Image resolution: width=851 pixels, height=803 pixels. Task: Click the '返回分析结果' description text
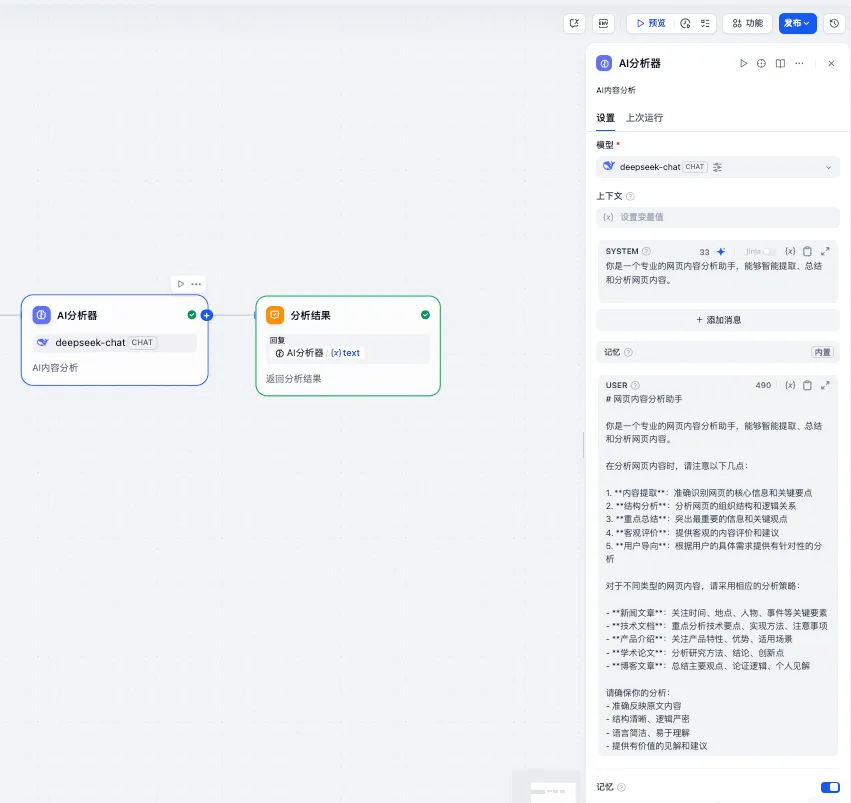point(294,379)
